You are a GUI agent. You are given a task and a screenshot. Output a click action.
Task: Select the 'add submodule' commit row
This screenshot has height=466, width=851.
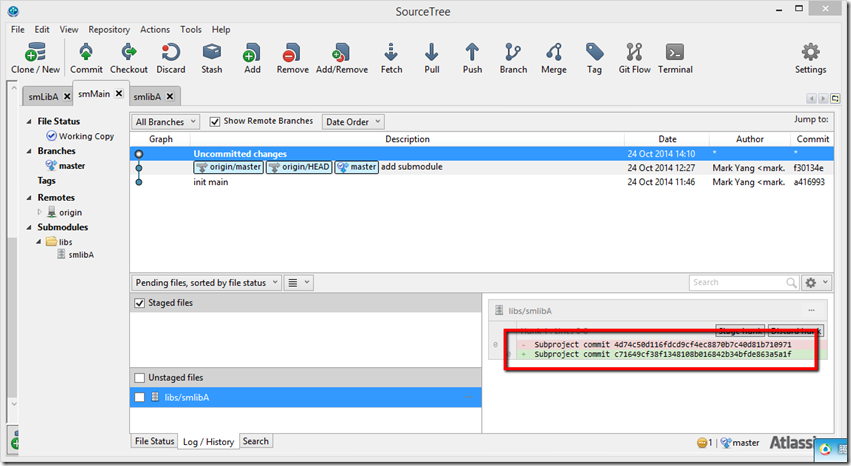(x=481, y=168)
